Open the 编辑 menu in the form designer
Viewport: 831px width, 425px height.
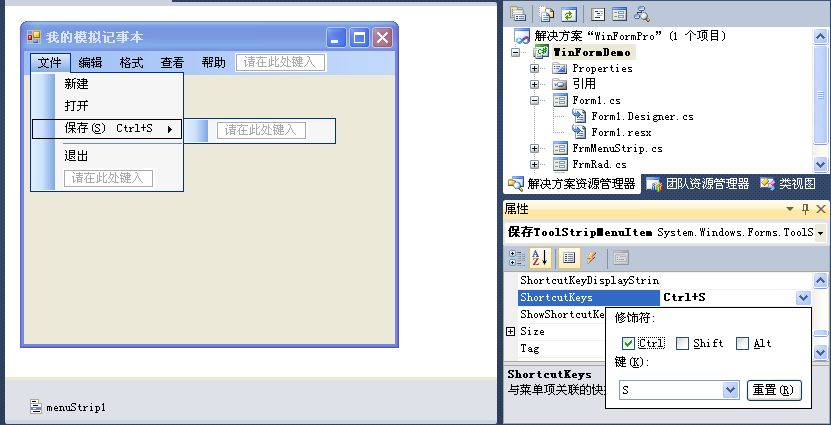pyautogui.click(x=90, y=62)
